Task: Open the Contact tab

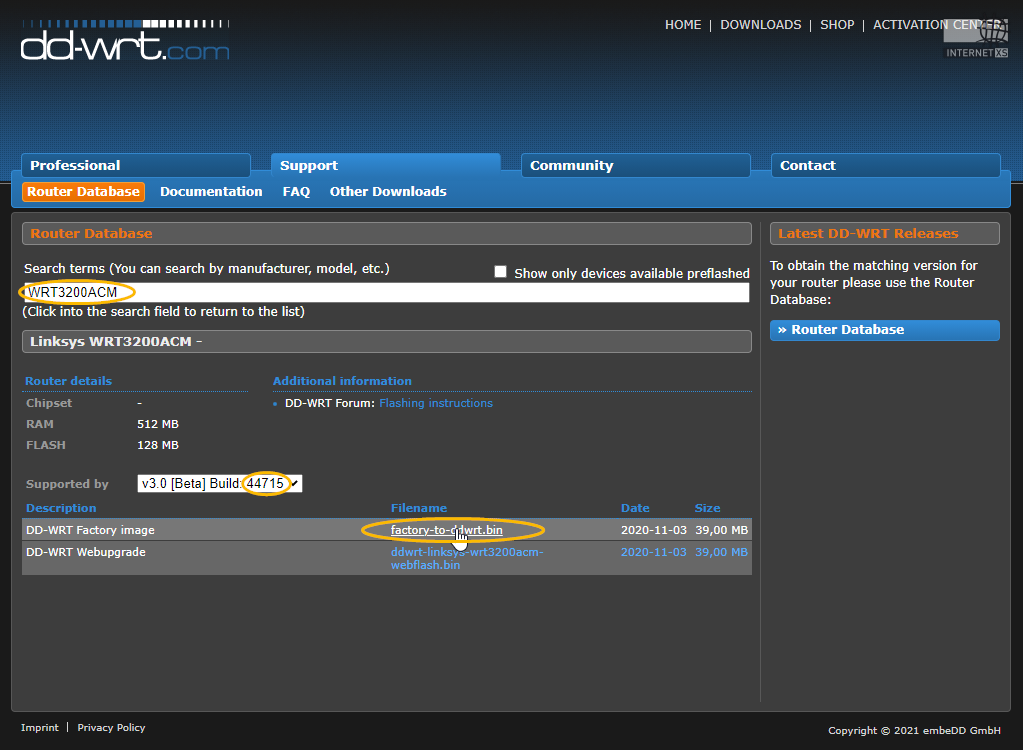Action: (885, 166)
